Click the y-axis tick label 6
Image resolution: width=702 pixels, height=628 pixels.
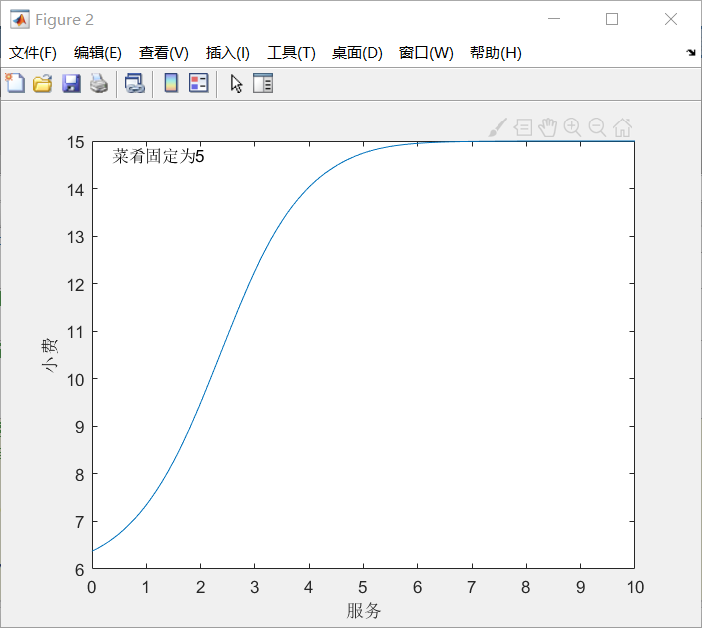pos(80,570)
